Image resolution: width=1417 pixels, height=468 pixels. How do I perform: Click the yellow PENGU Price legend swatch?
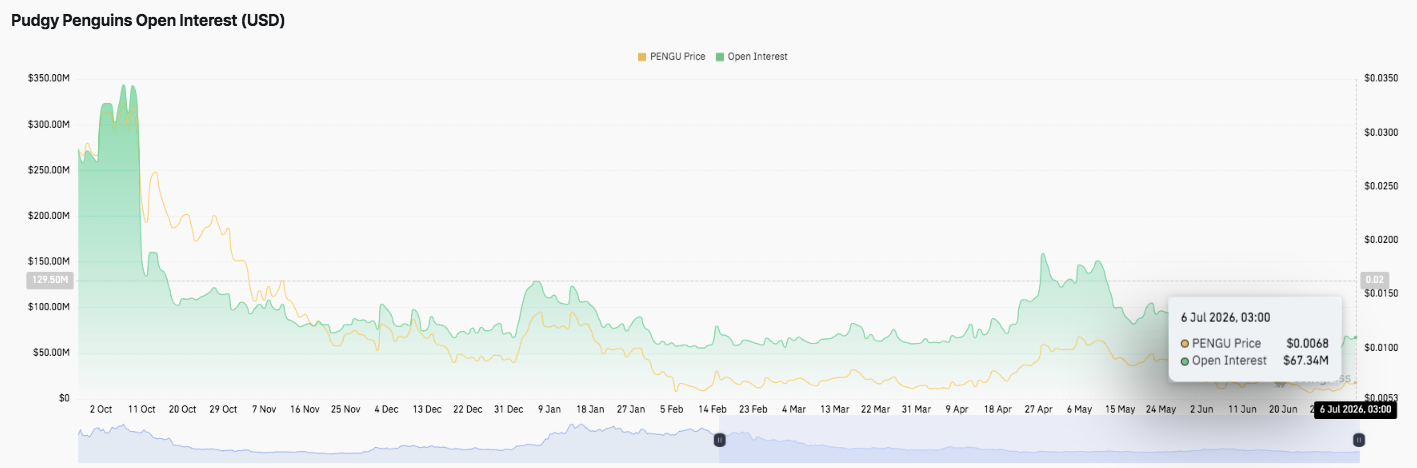point(642,56)
